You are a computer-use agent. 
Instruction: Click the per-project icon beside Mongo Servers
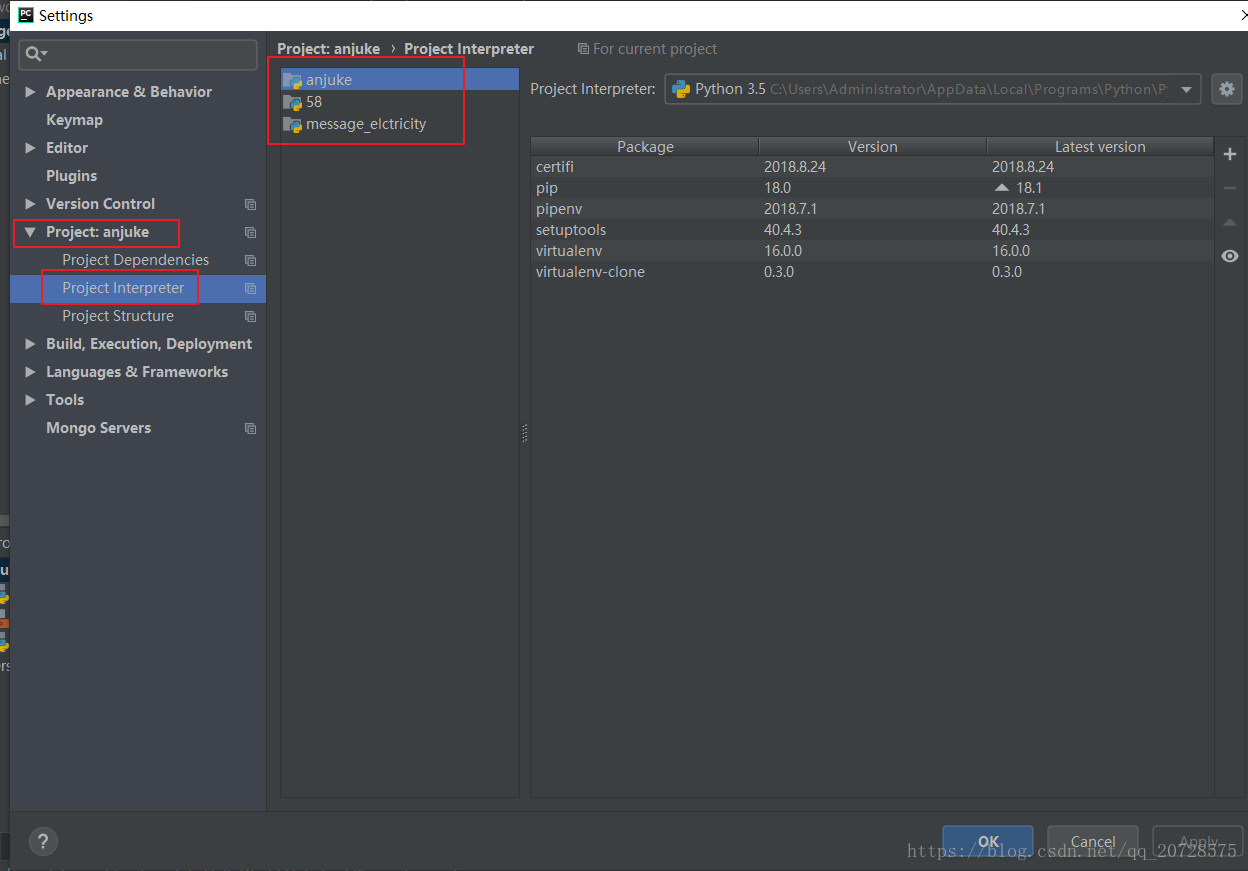point(251,428)
